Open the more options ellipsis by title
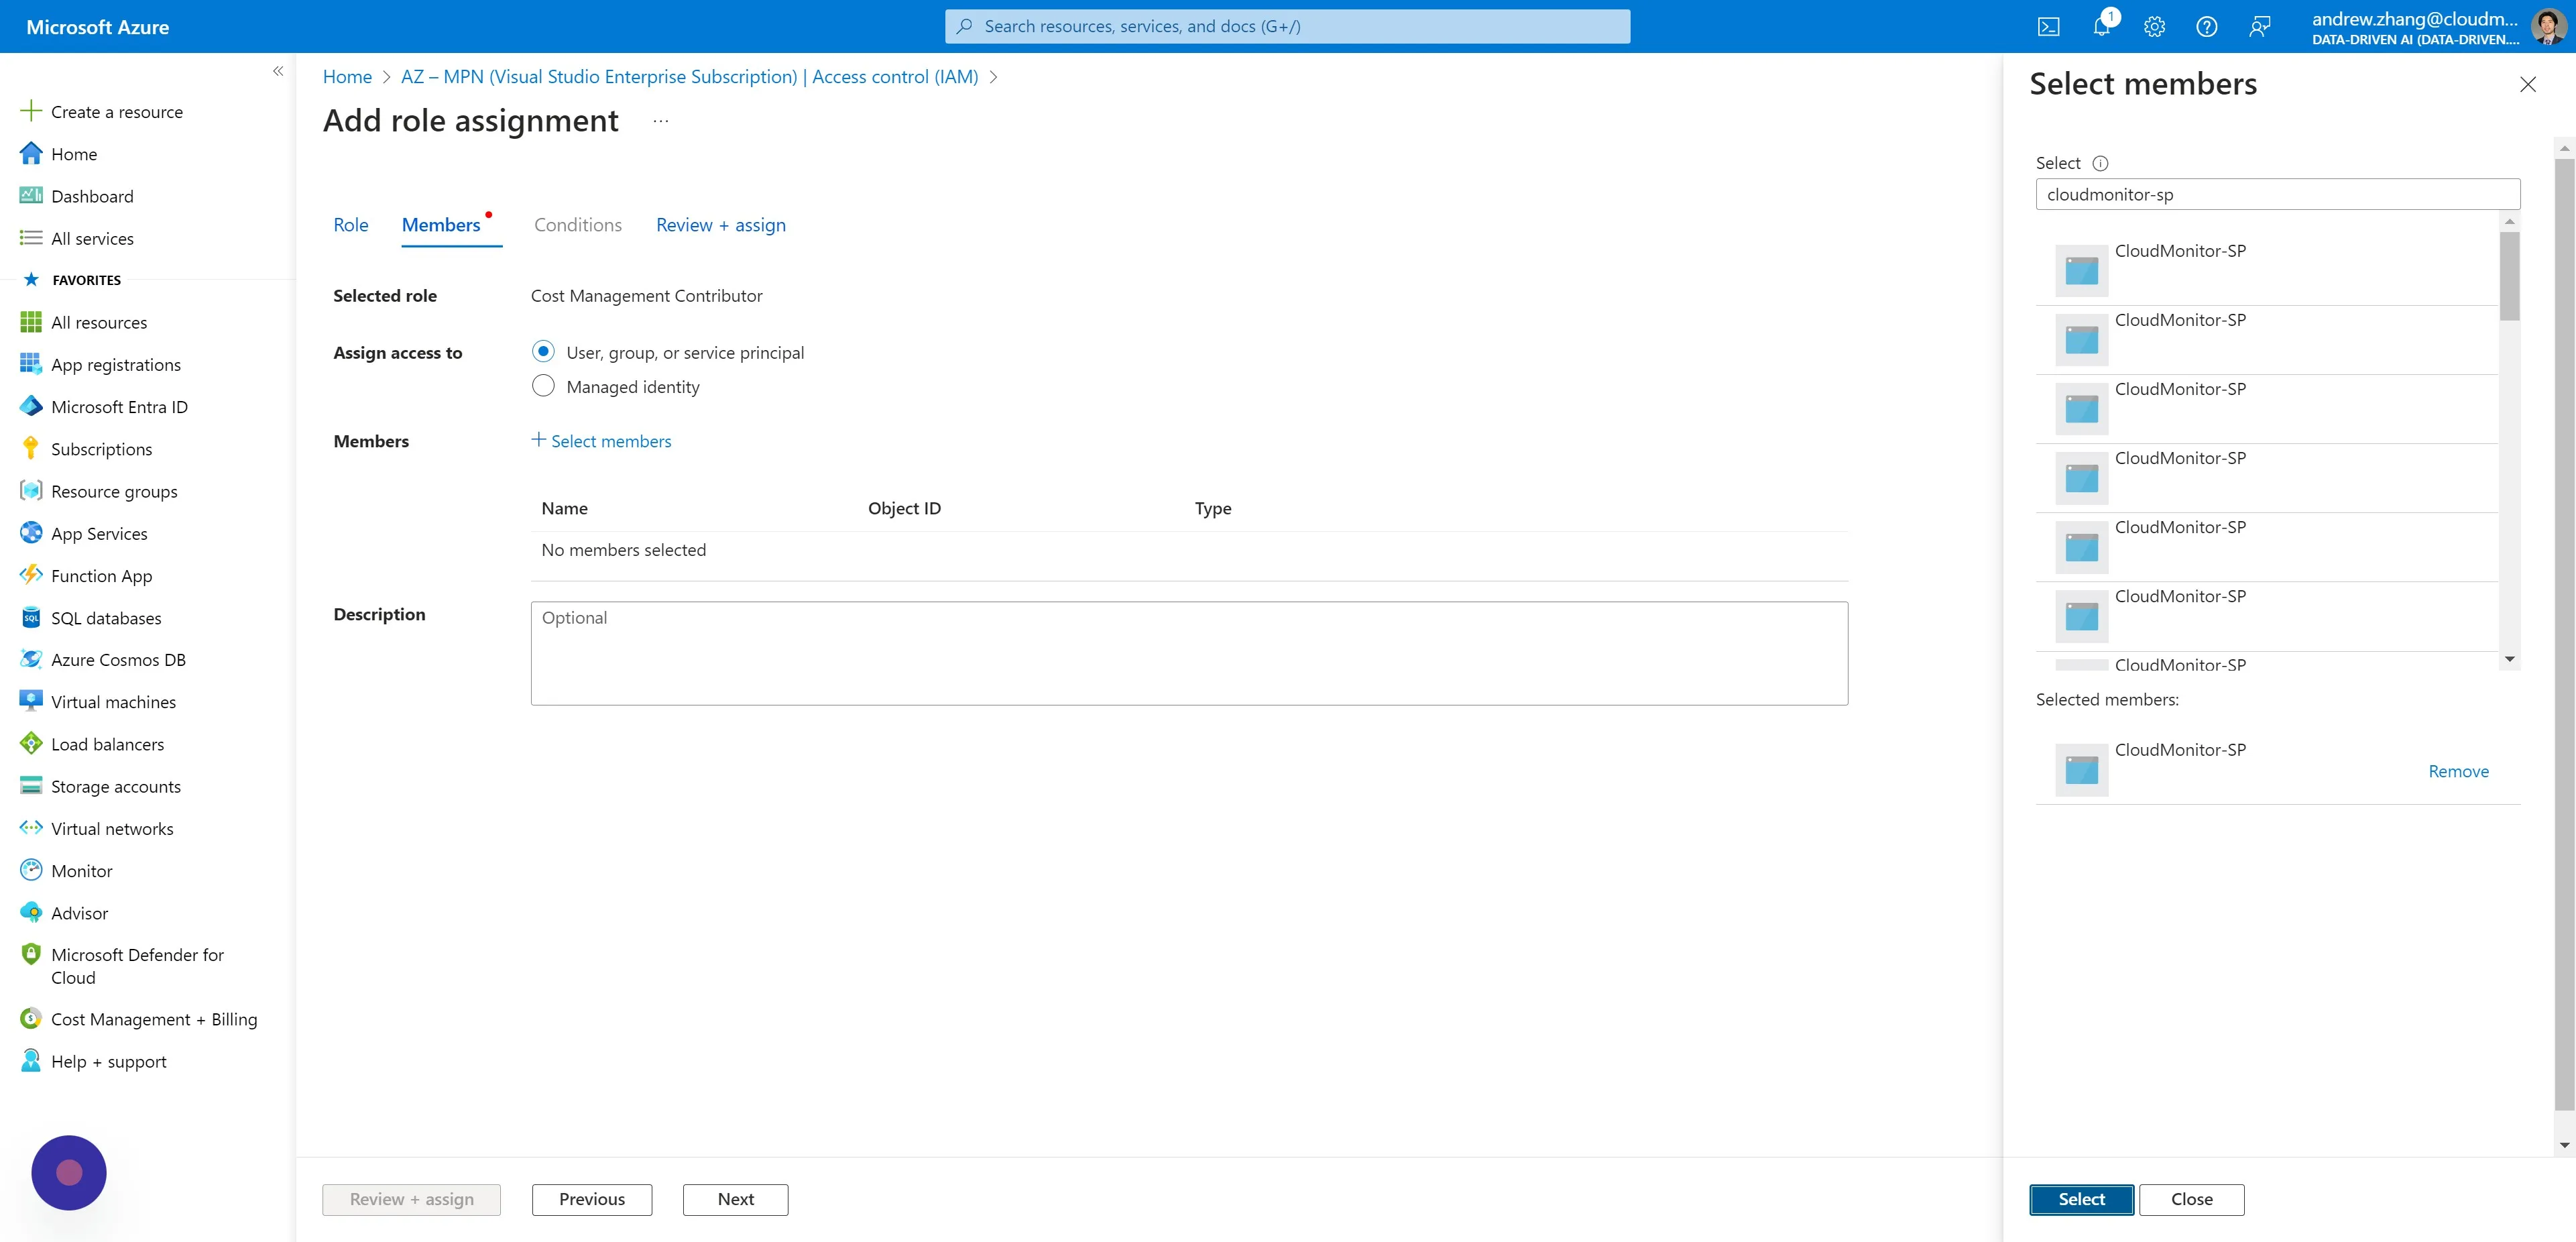The width and height of the screenshot is (2576, 1242). pyautogui.click(x=661, y=121)
